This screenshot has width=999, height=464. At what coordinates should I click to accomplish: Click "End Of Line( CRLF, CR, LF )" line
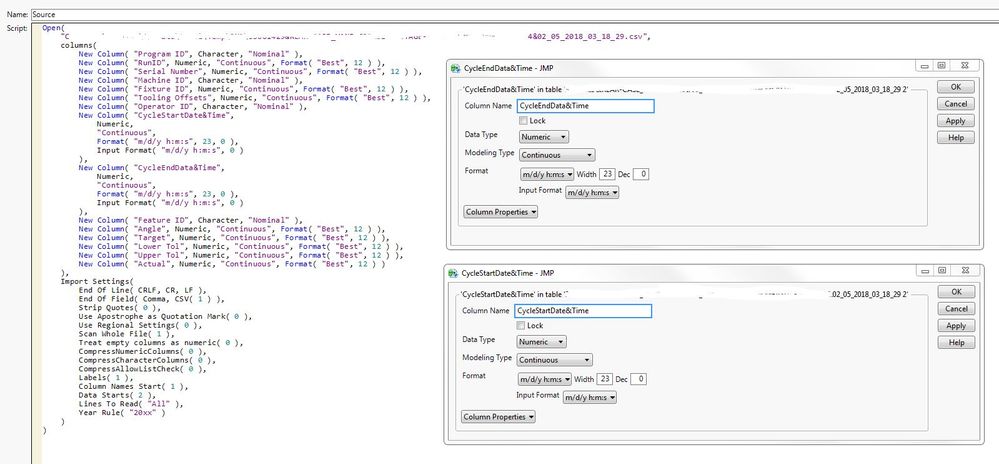(x=143, y=290)
